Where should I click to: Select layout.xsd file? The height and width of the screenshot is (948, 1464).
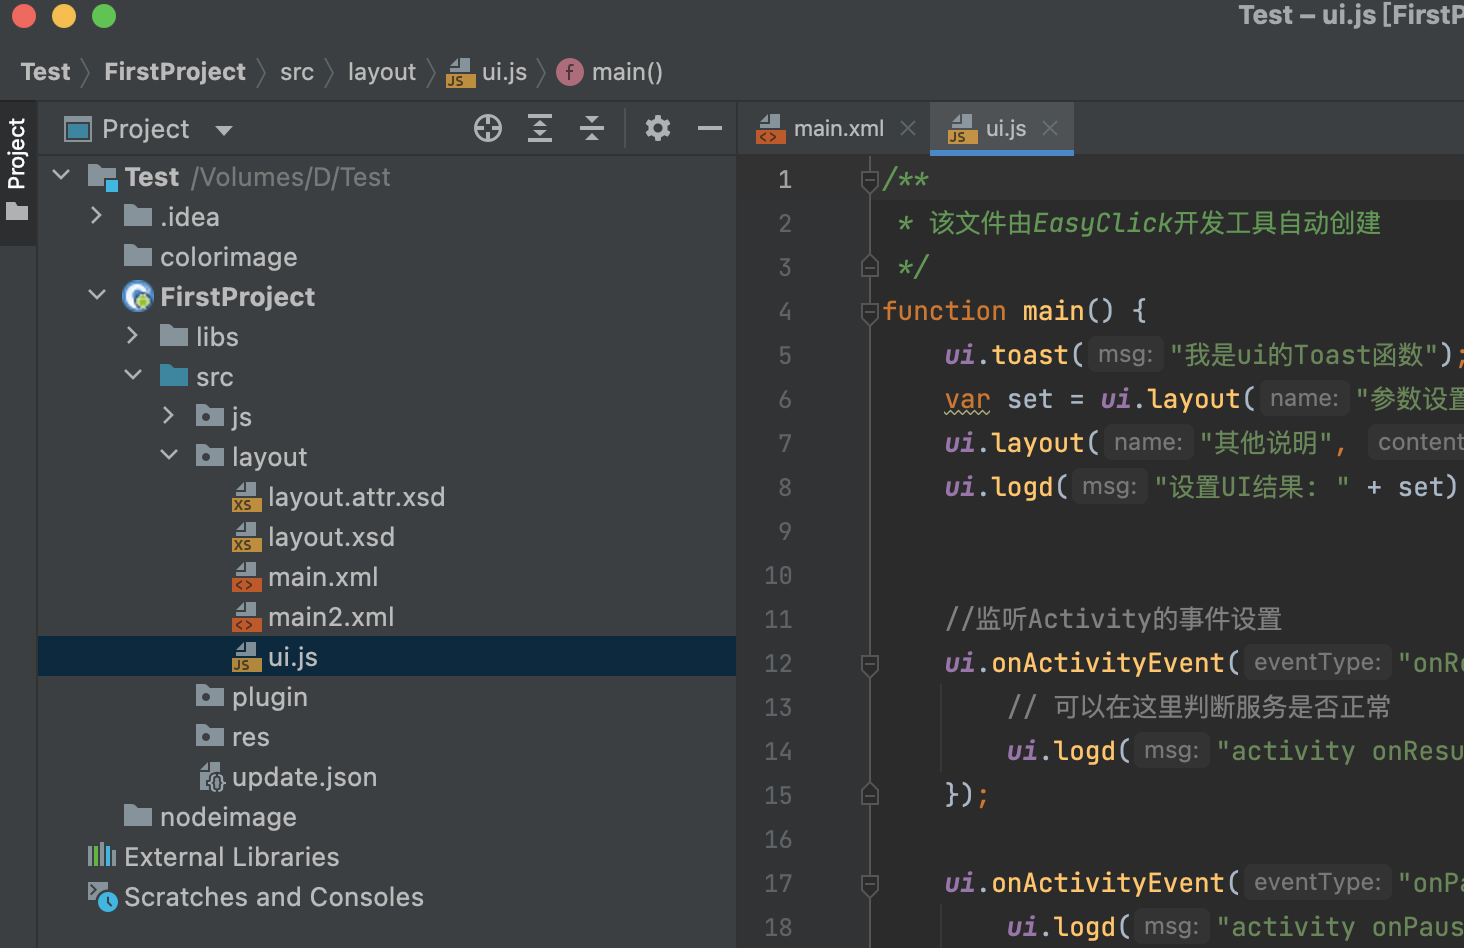pyautogui.click(x=331, y=537)
